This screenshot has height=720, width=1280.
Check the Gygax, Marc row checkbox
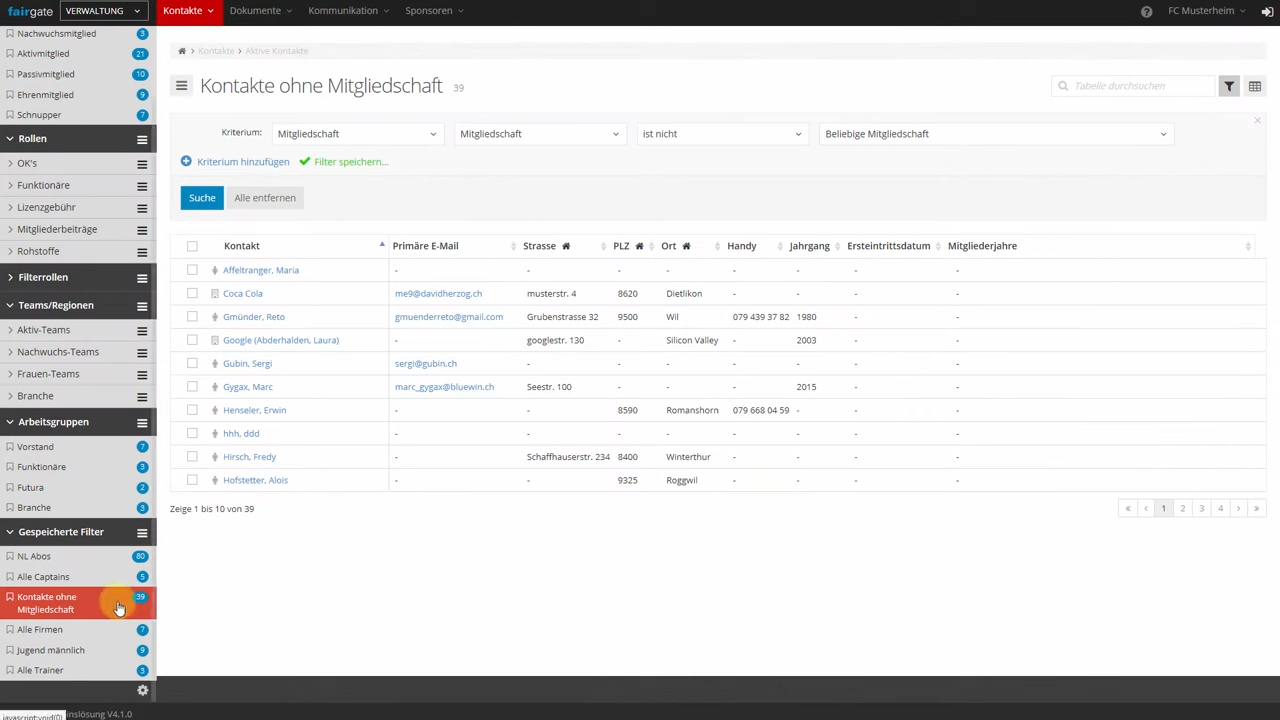[192, 387]
